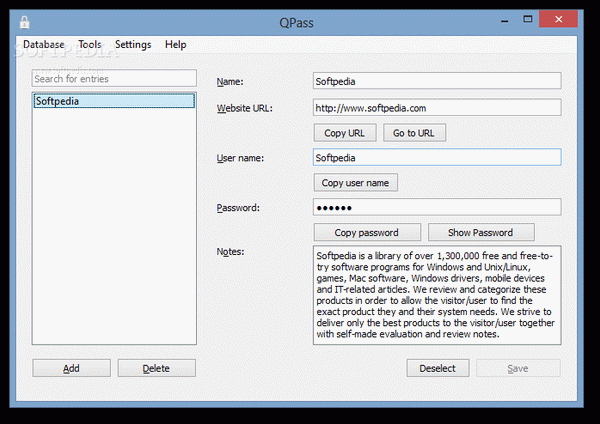Click the QPass padlock title bar icon

point(24,22)
